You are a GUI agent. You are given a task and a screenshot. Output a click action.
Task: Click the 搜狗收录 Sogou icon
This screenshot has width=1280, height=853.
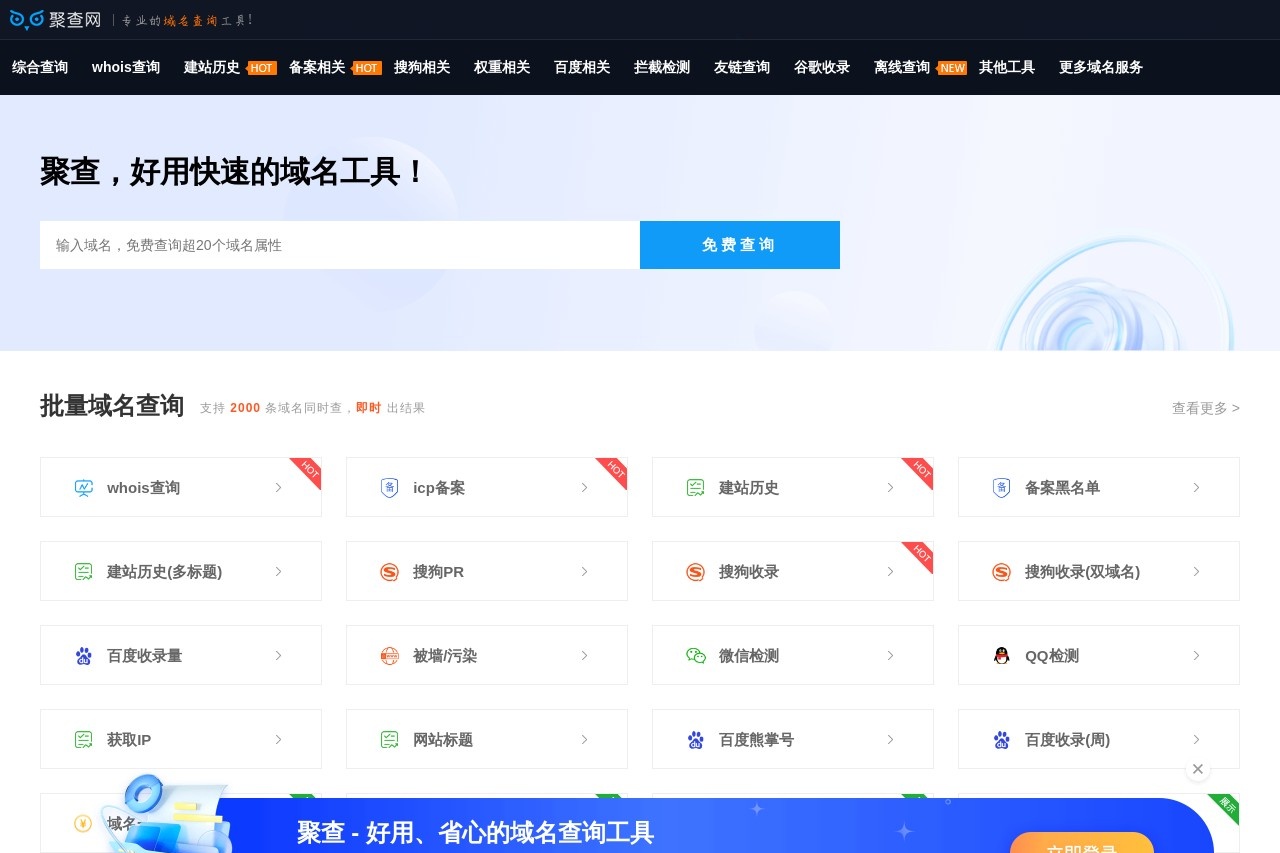(x=696, y=572)
